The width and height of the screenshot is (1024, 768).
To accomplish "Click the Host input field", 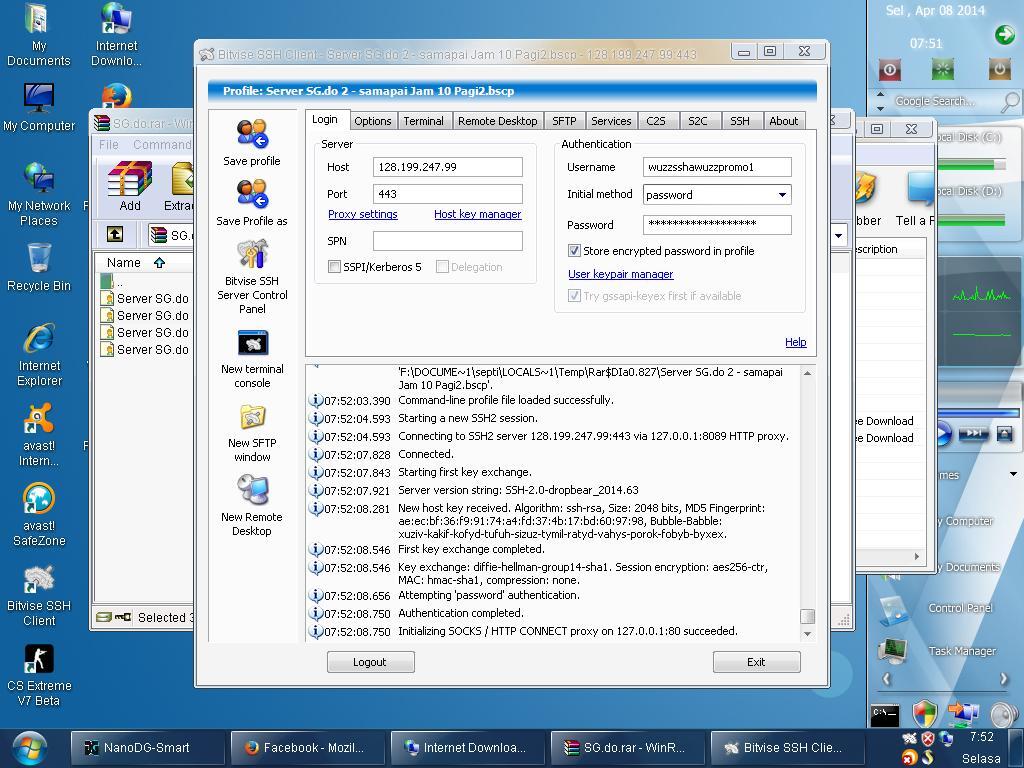I will (447, 167).
